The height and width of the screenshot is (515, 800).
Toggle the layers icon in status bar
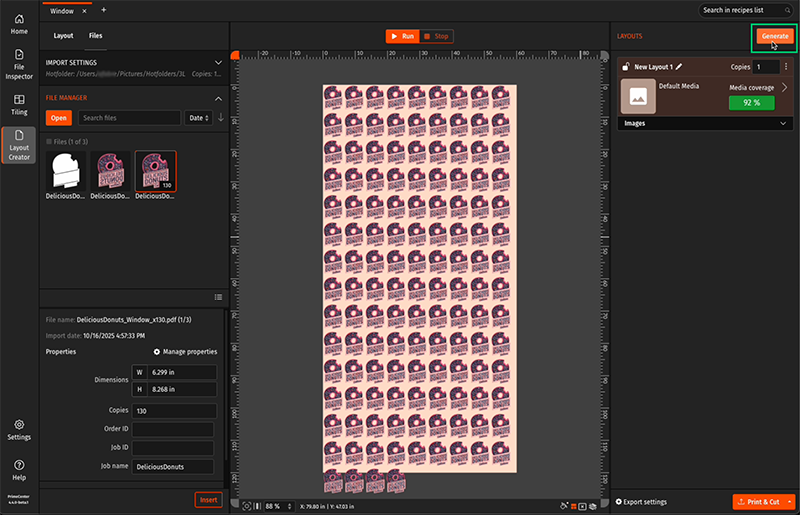pyautogui.click(x=593, y=506)
